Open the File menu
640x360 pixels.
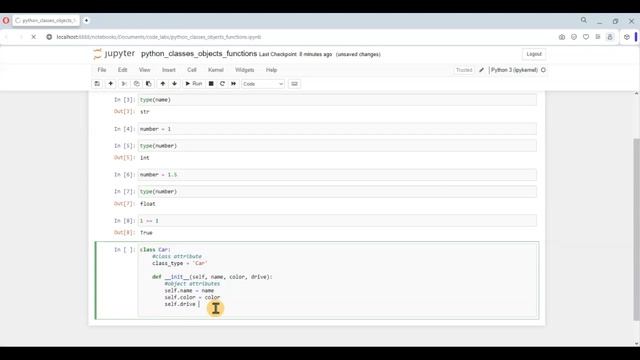(102, 70)
